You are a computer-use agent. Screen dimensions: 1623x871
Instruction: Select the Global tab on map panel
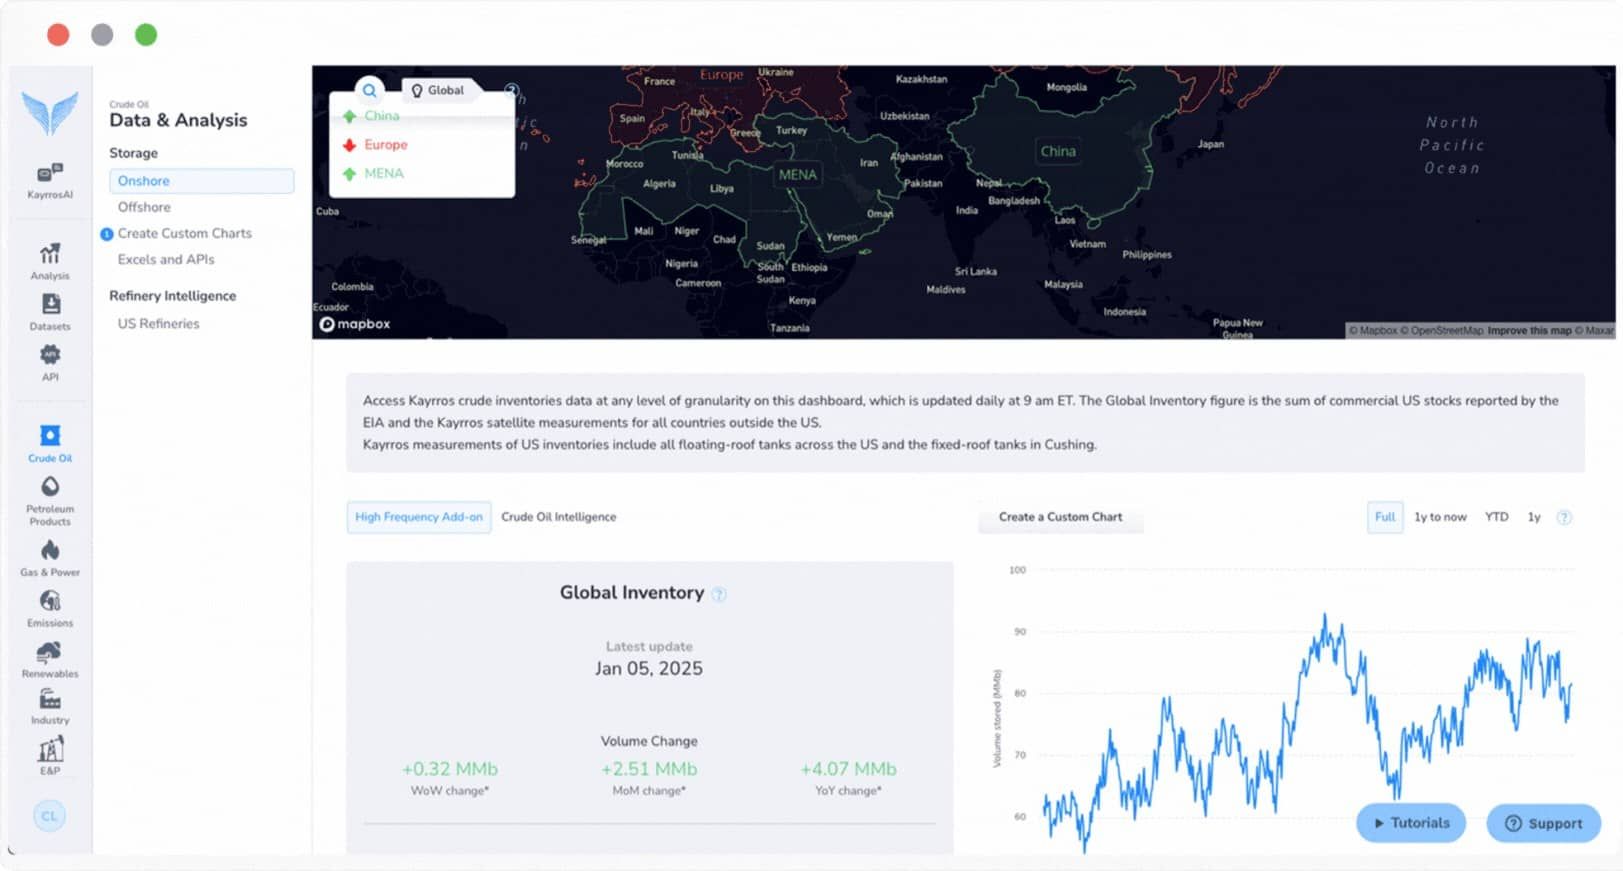pyautogui.click(x=439, y=90)
